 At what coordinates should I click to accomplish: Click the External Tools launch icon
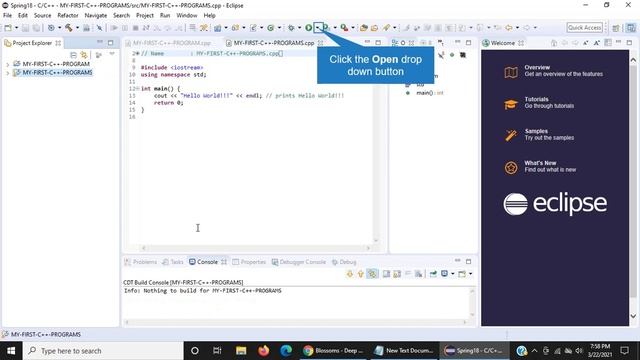coord(344,28)
